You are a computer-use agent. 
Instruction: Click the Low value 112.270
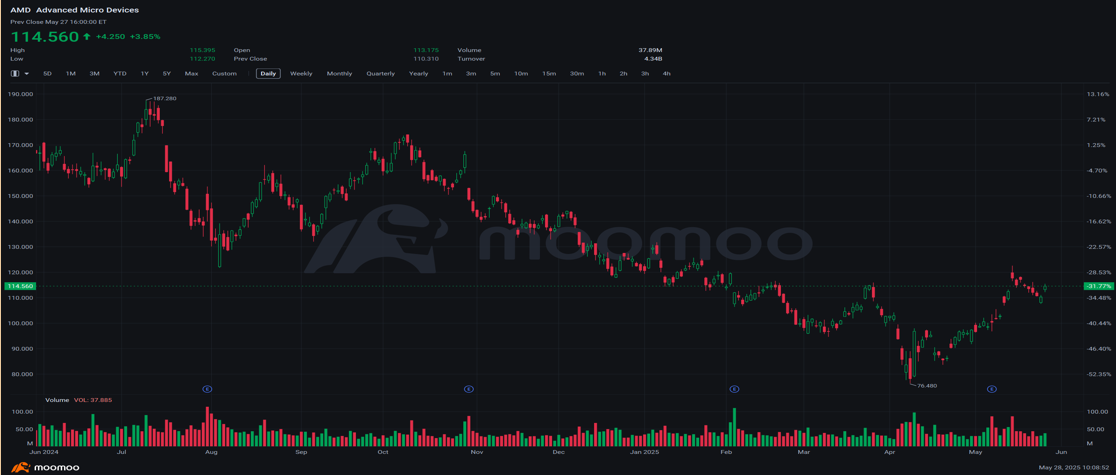202,59
